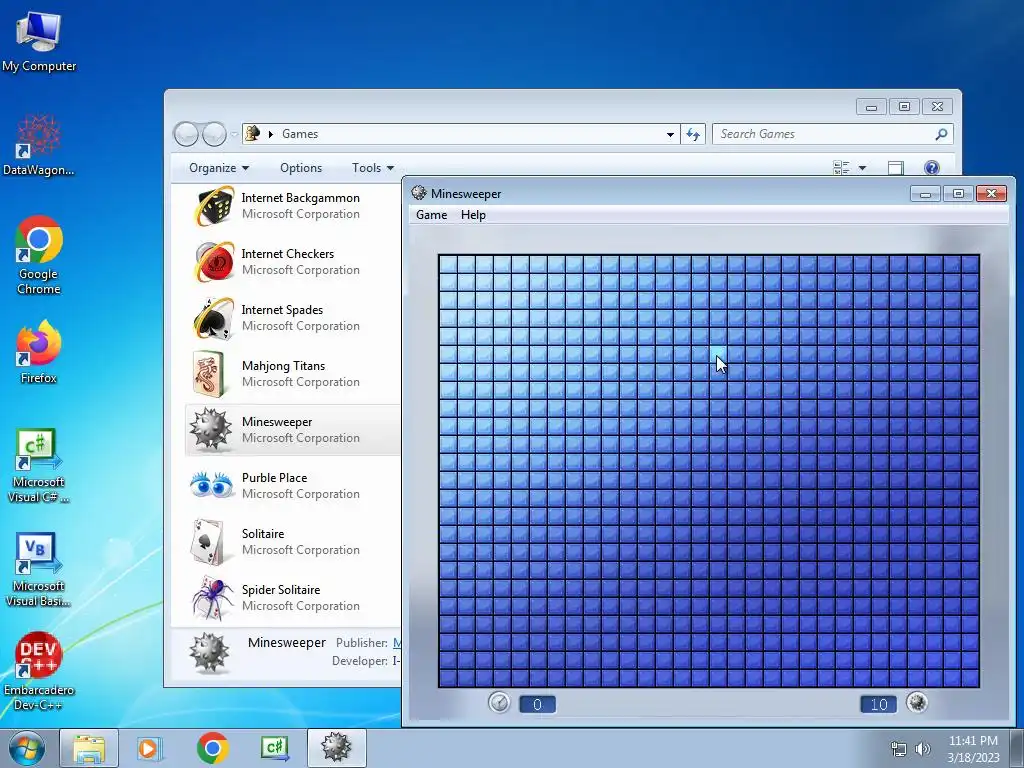Image resolution: width=1024 pixels, height=768 pixels.
Task: Select the Internet Checkers game icon
Action: pyautogui.click(x=214, y=262)
